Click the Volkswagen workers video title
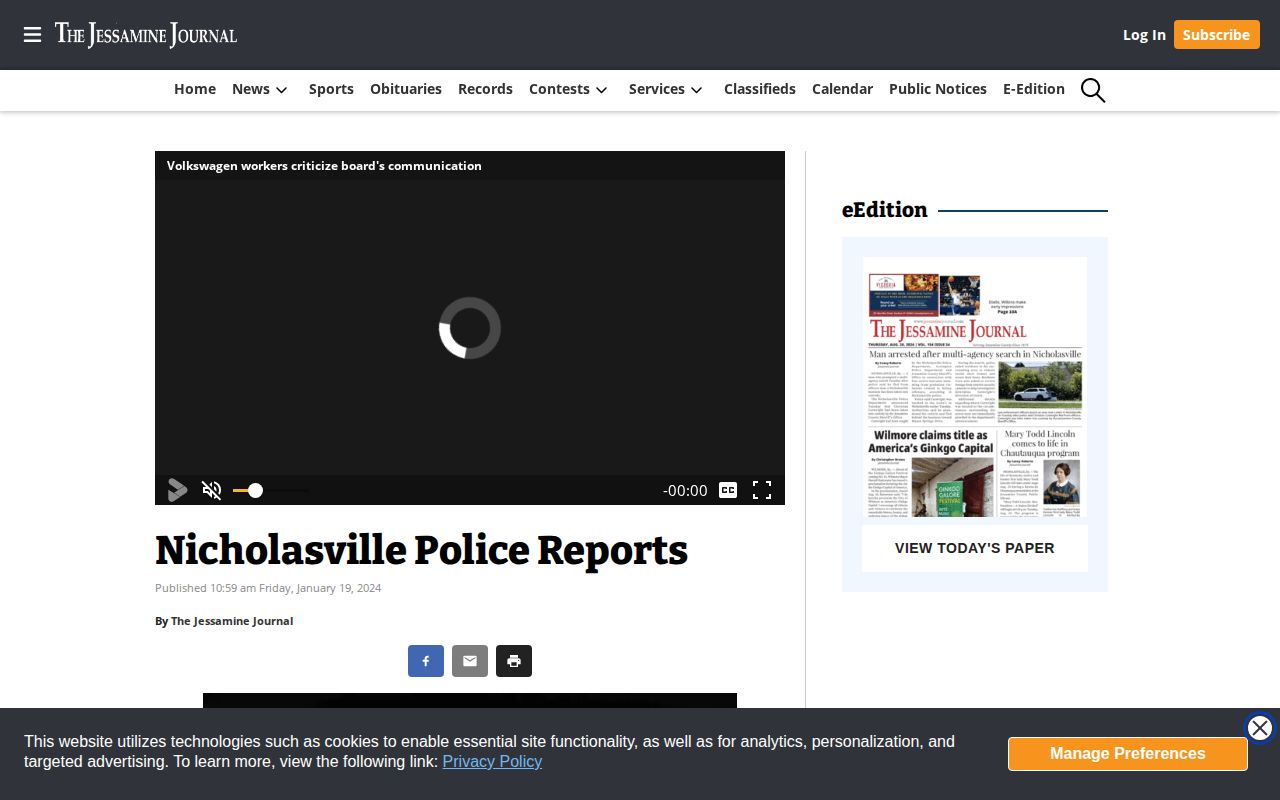 coord(324,166)
